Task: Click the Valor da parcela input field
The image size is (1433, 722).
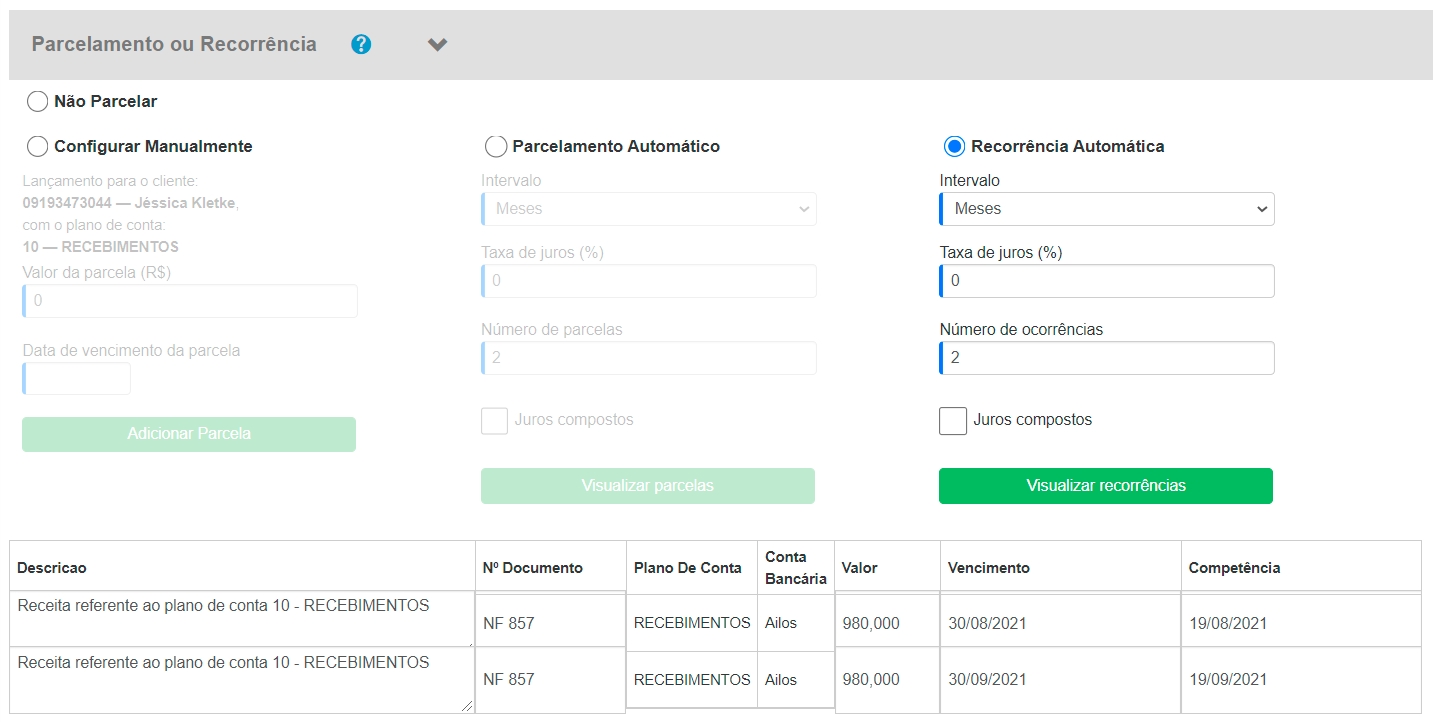Action: (190, 301)
